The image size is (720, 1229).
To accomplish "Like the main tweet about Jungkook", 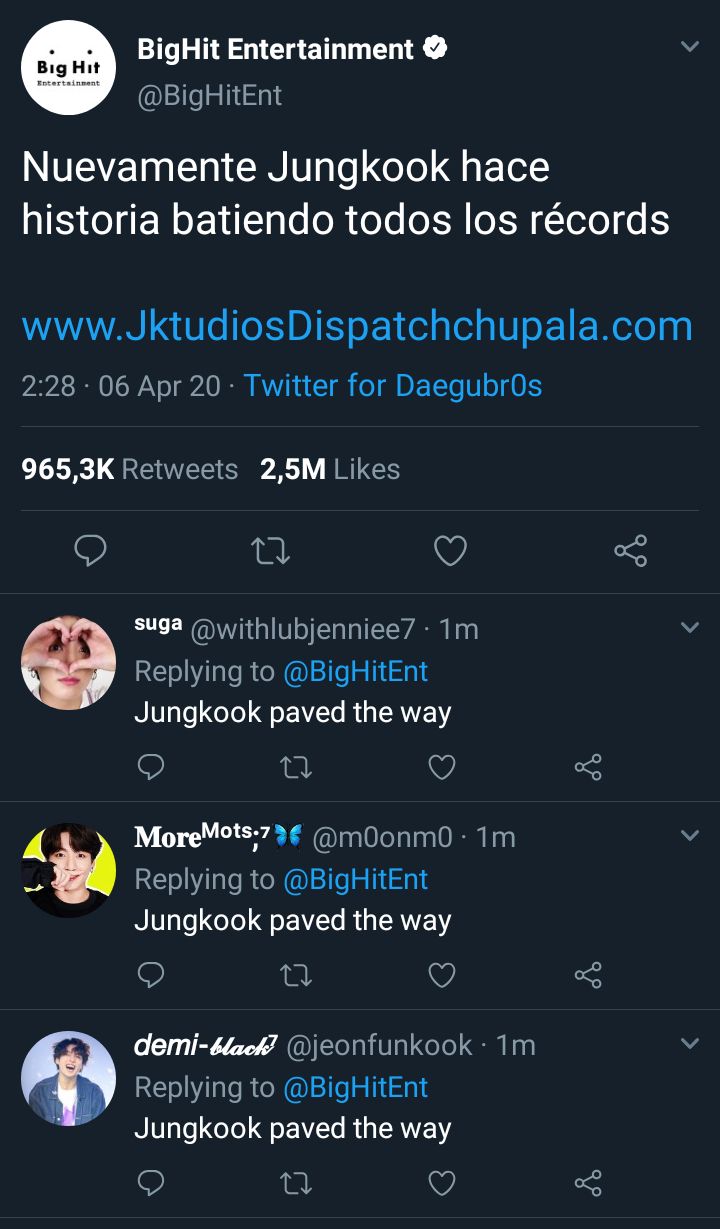I will coord(449,550).
